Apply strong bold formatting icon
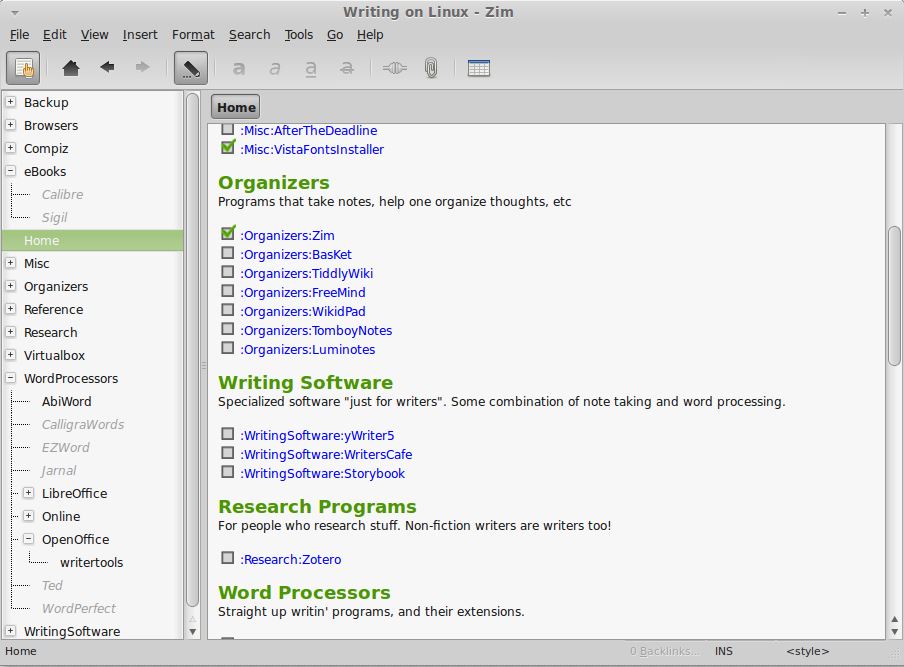This screenshot has width=904, height=667. coord(238,69)
